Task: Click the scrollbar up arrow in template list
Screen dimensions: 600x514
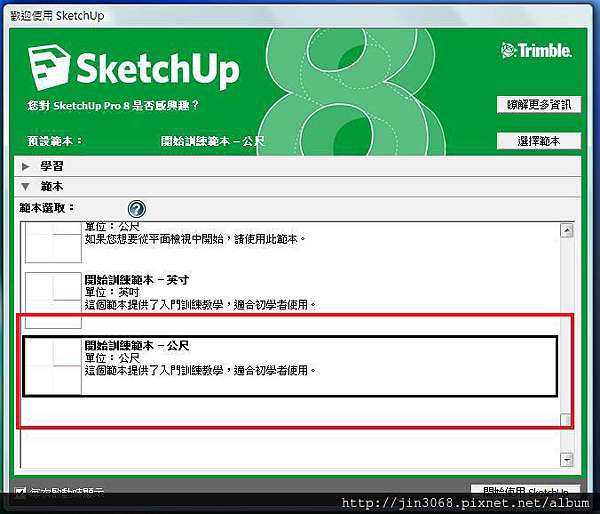Action: [566, 230]
